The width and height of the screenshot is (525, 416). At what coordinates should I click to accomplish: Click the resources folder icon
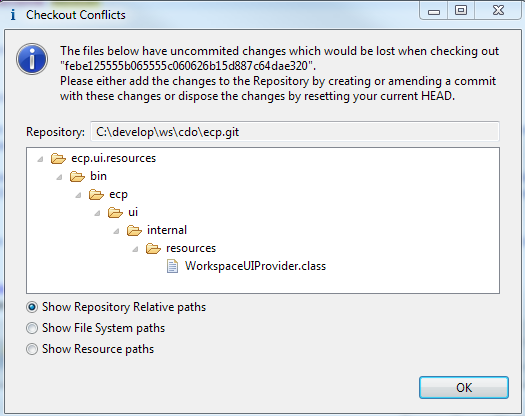coord(153,249)
